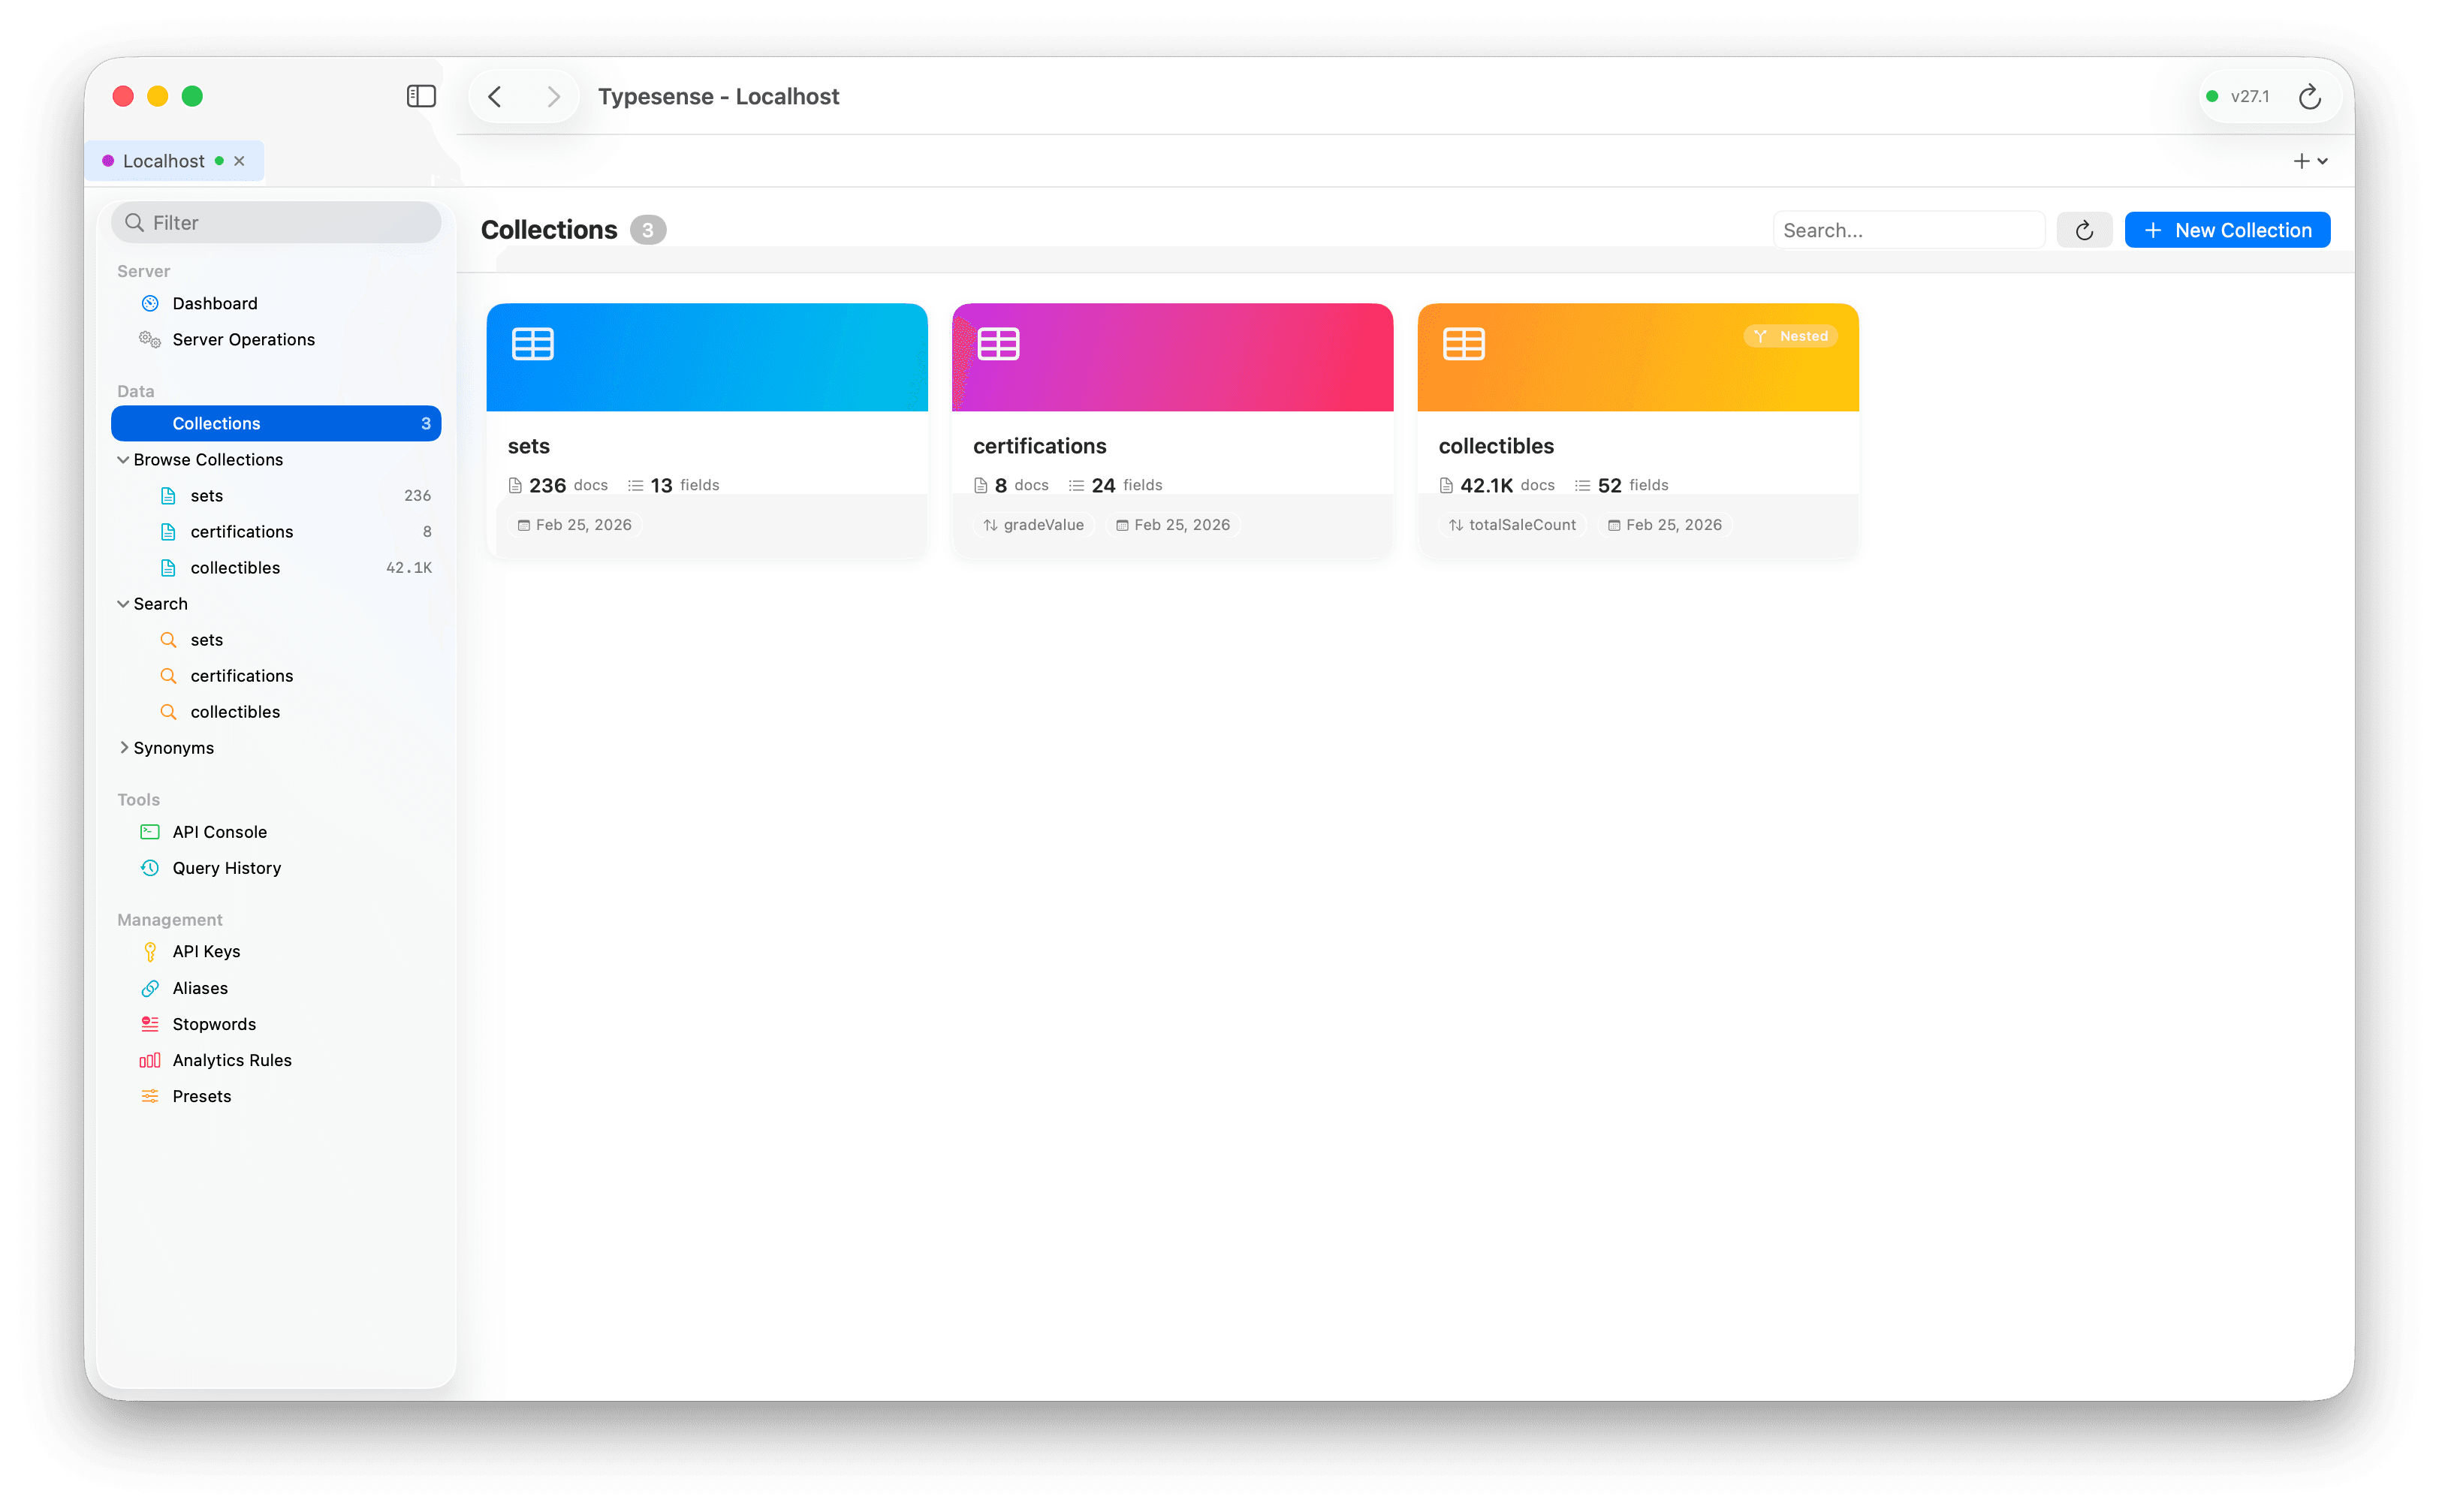Select certifications under Search section
Viewport: 2439px width, 1512px height.
[x=242, y=676]
